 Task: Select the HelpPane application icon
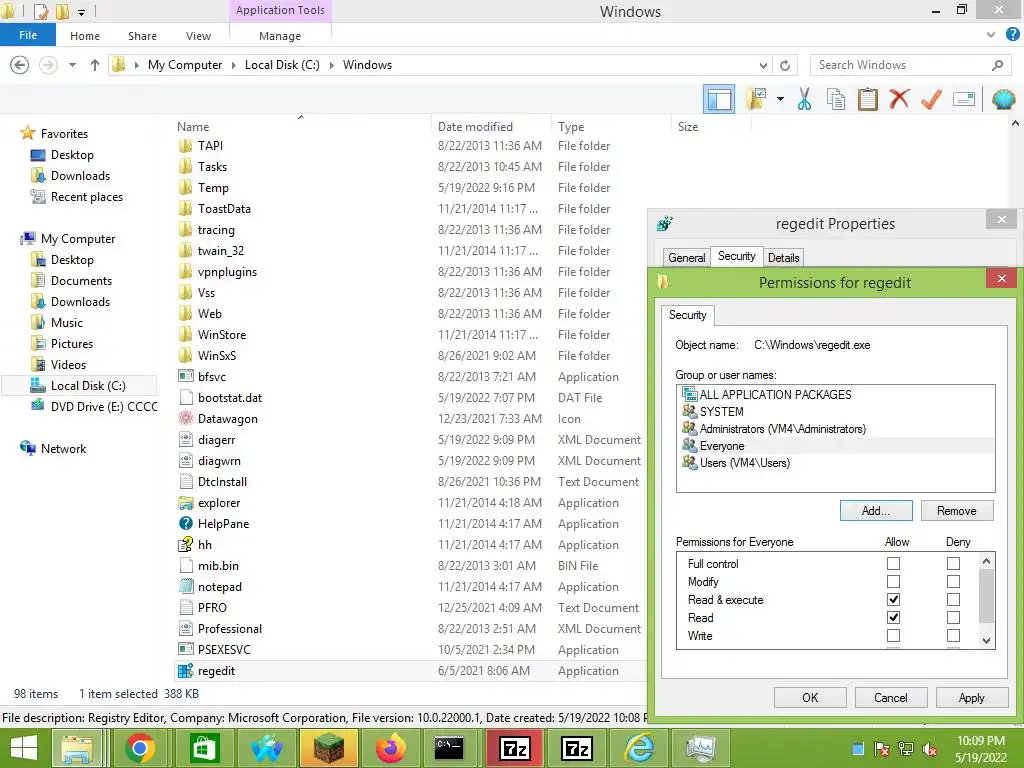185,524
